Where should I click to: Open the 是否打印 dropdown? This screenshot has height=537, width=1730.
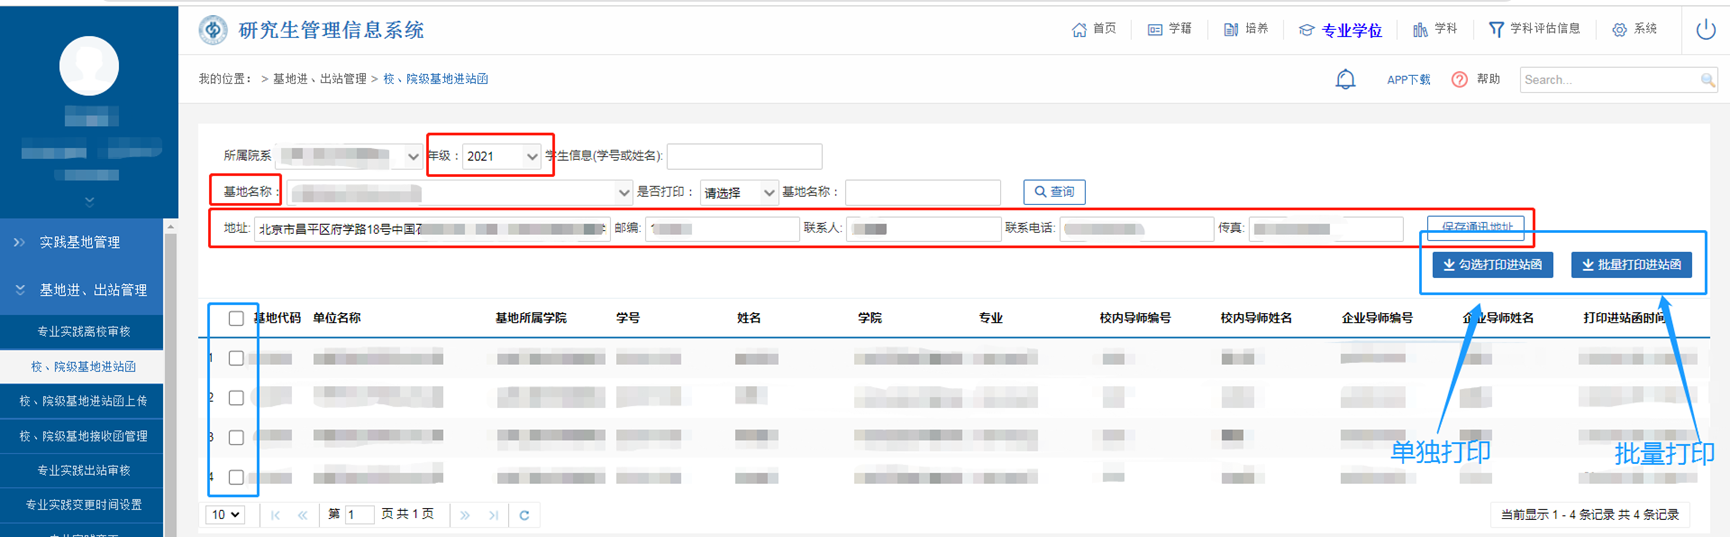click(x=738, y=192)
